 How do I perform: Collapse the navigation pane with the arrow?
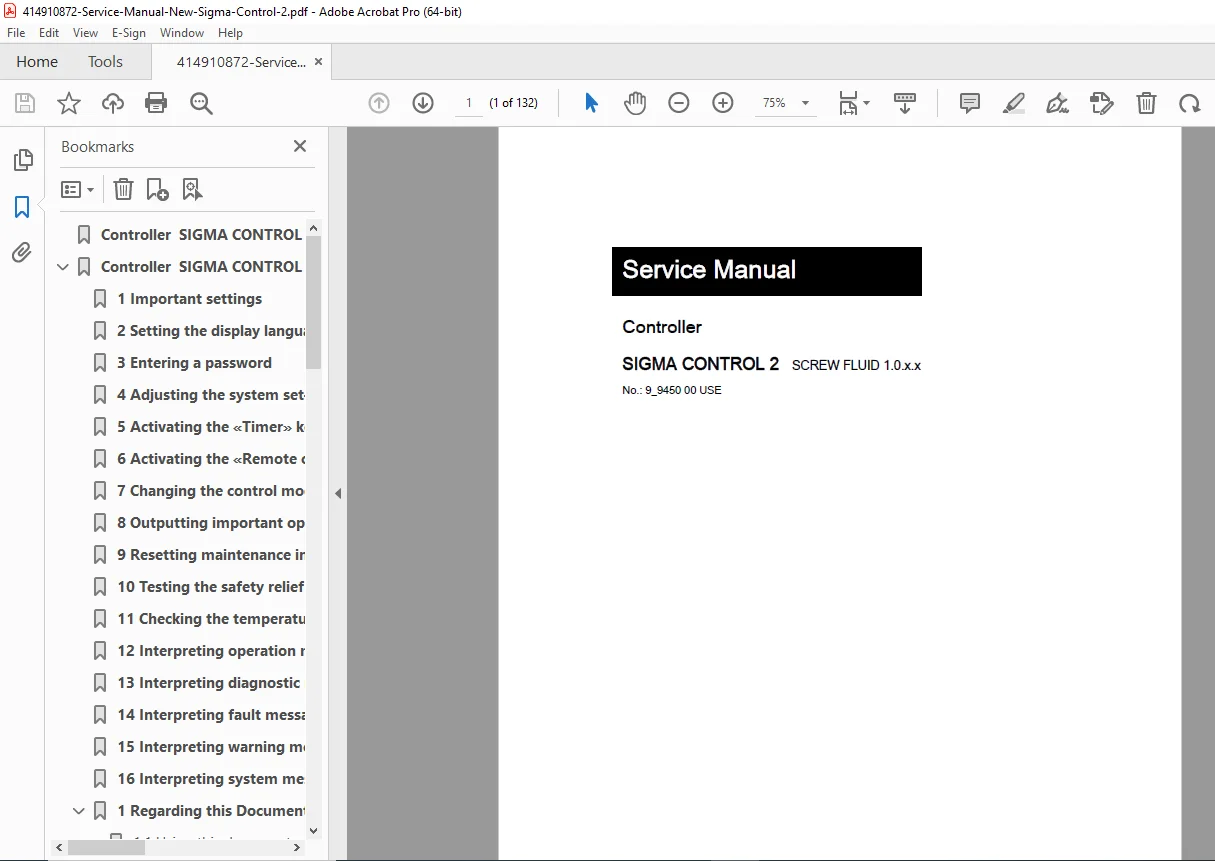point(338,493)
